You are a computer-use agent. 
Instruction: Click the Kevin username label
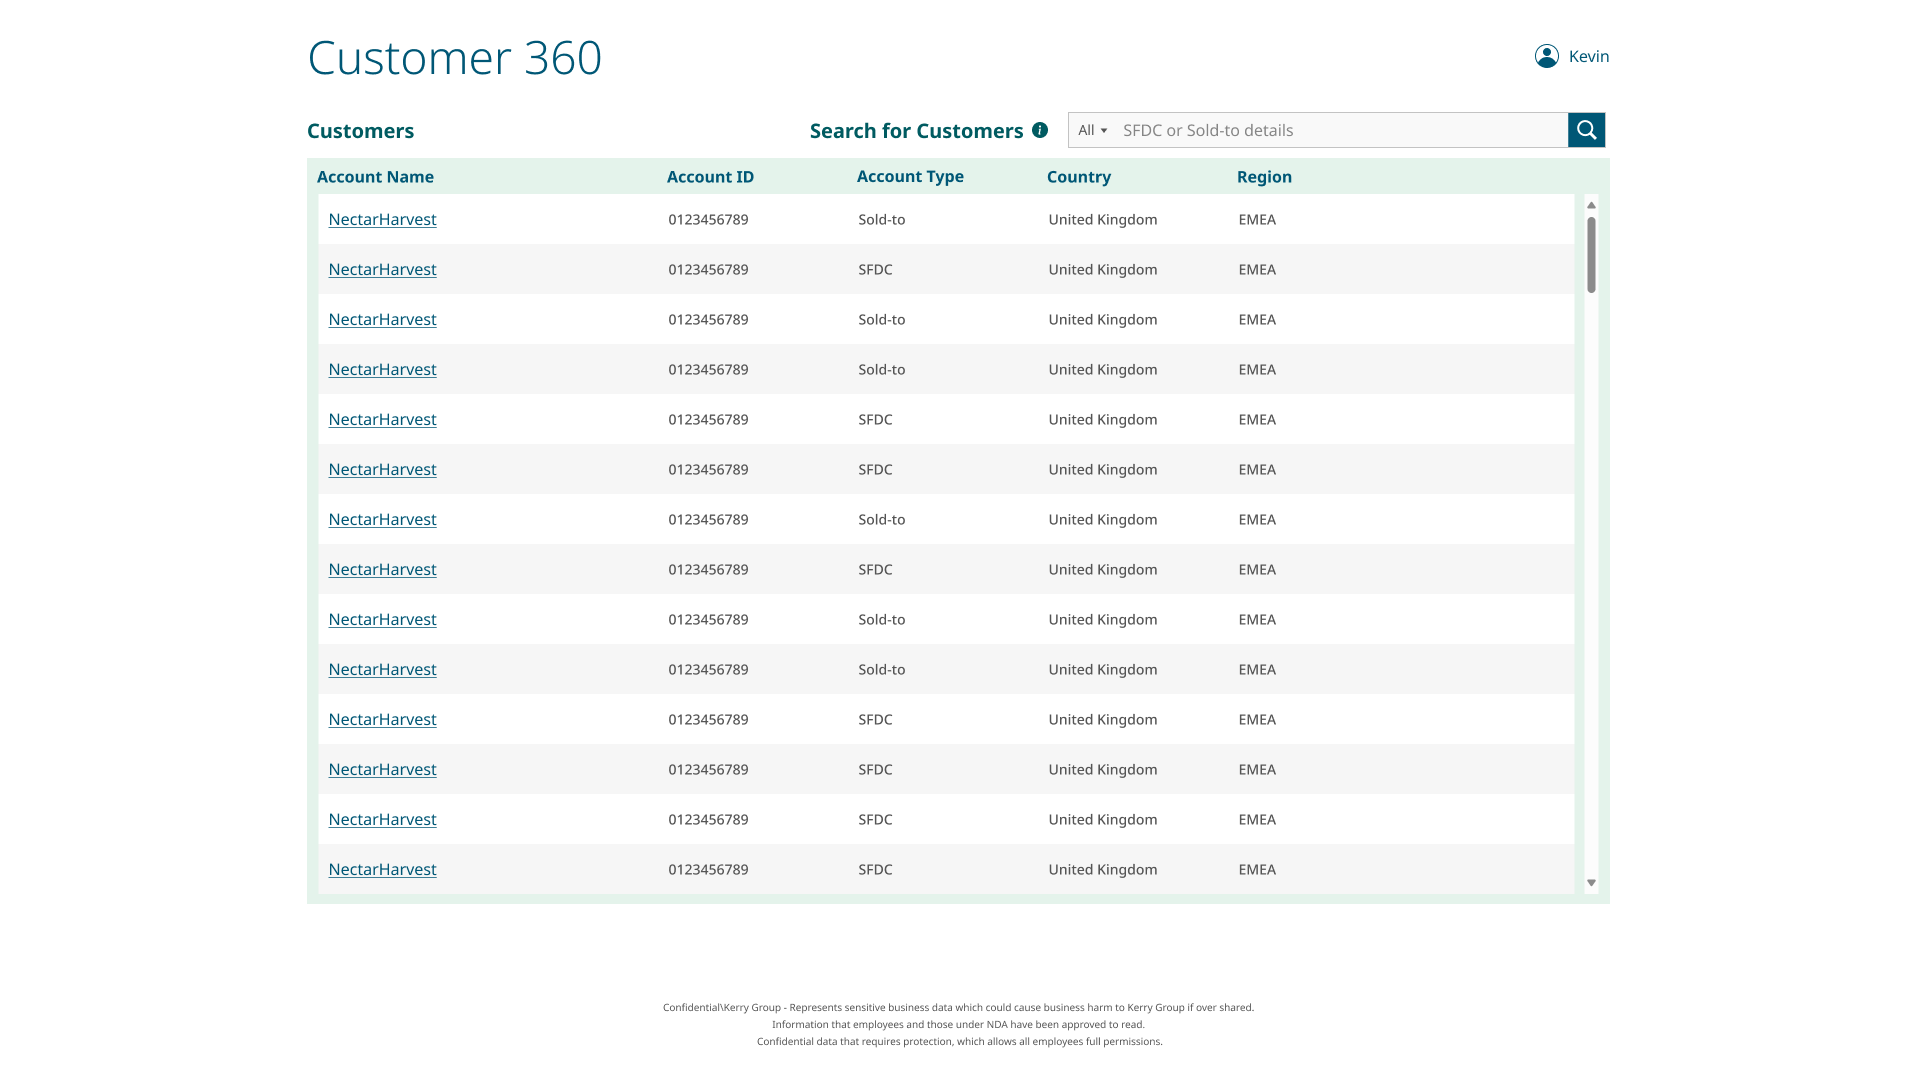click(1588, 56)
